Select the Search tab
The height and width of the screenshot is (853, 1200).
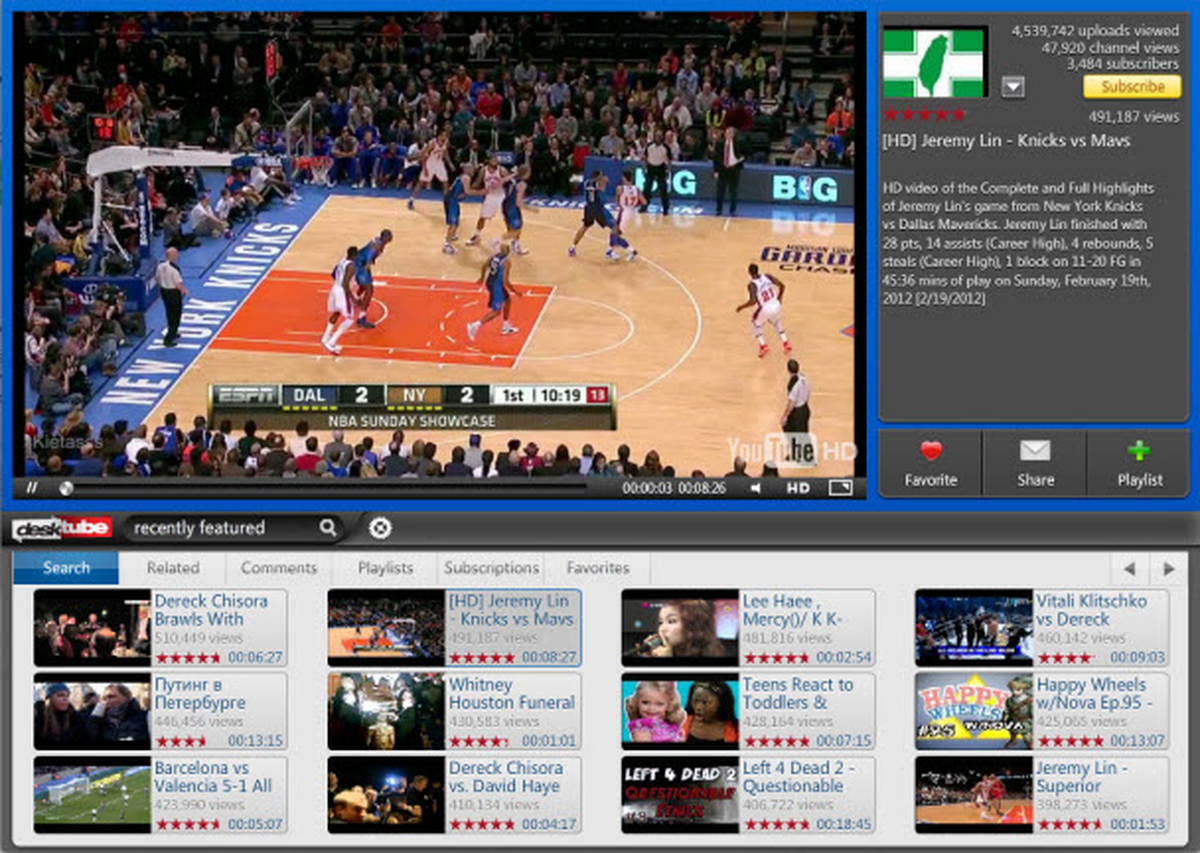(x=66, y=567)
